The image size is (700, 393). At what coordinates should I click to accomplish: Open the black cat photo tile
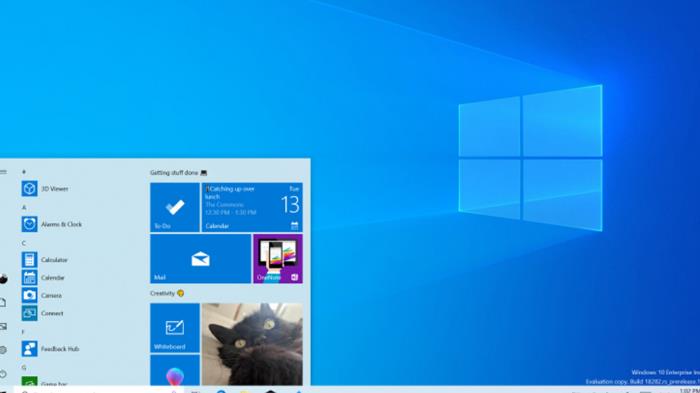click(x=252, y=344)
